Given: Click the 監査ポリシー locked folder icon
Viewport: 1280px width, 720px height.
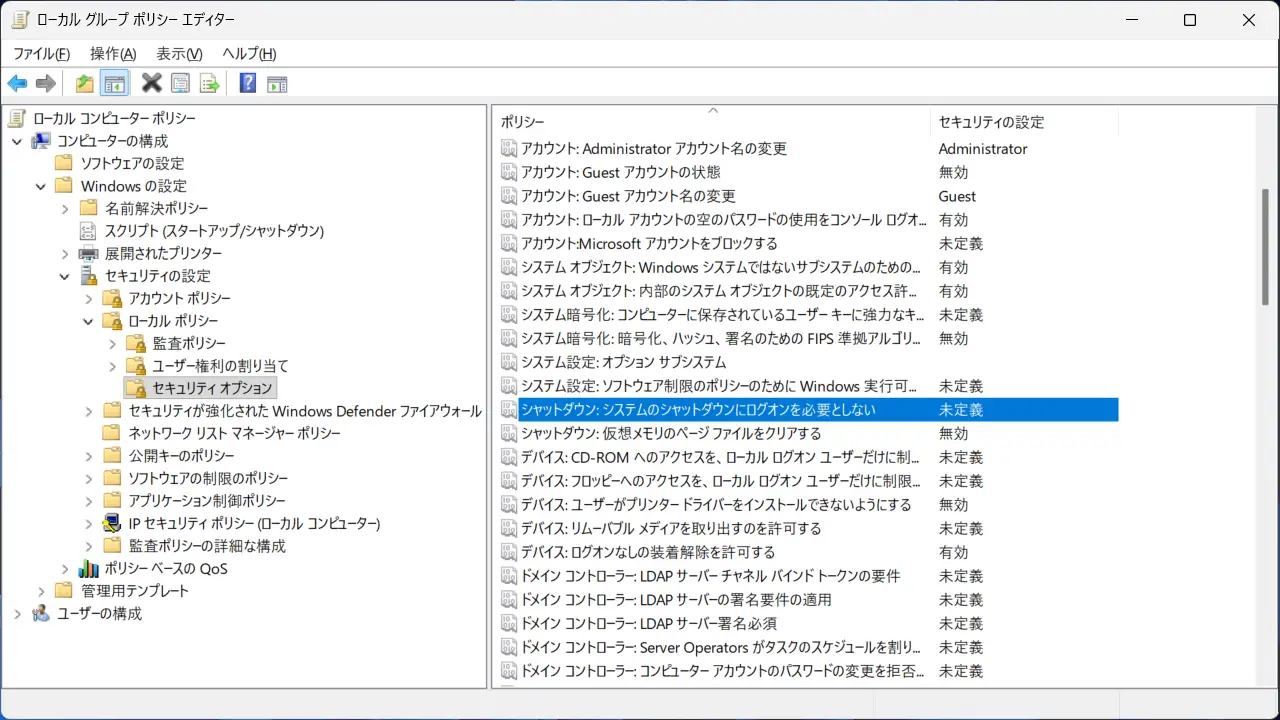Looking at the screenshot, I should [136, 343].
